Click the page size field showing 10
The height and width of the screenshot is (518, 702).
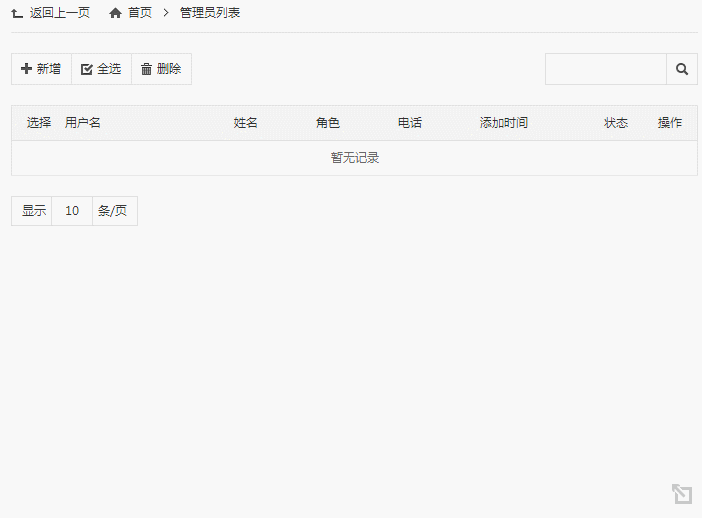(x=72, y=211)
